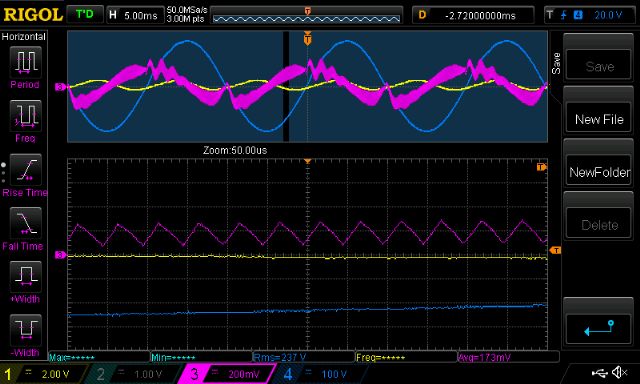
Task: Click the NewFolder button
Action: (x=599, y=172)
